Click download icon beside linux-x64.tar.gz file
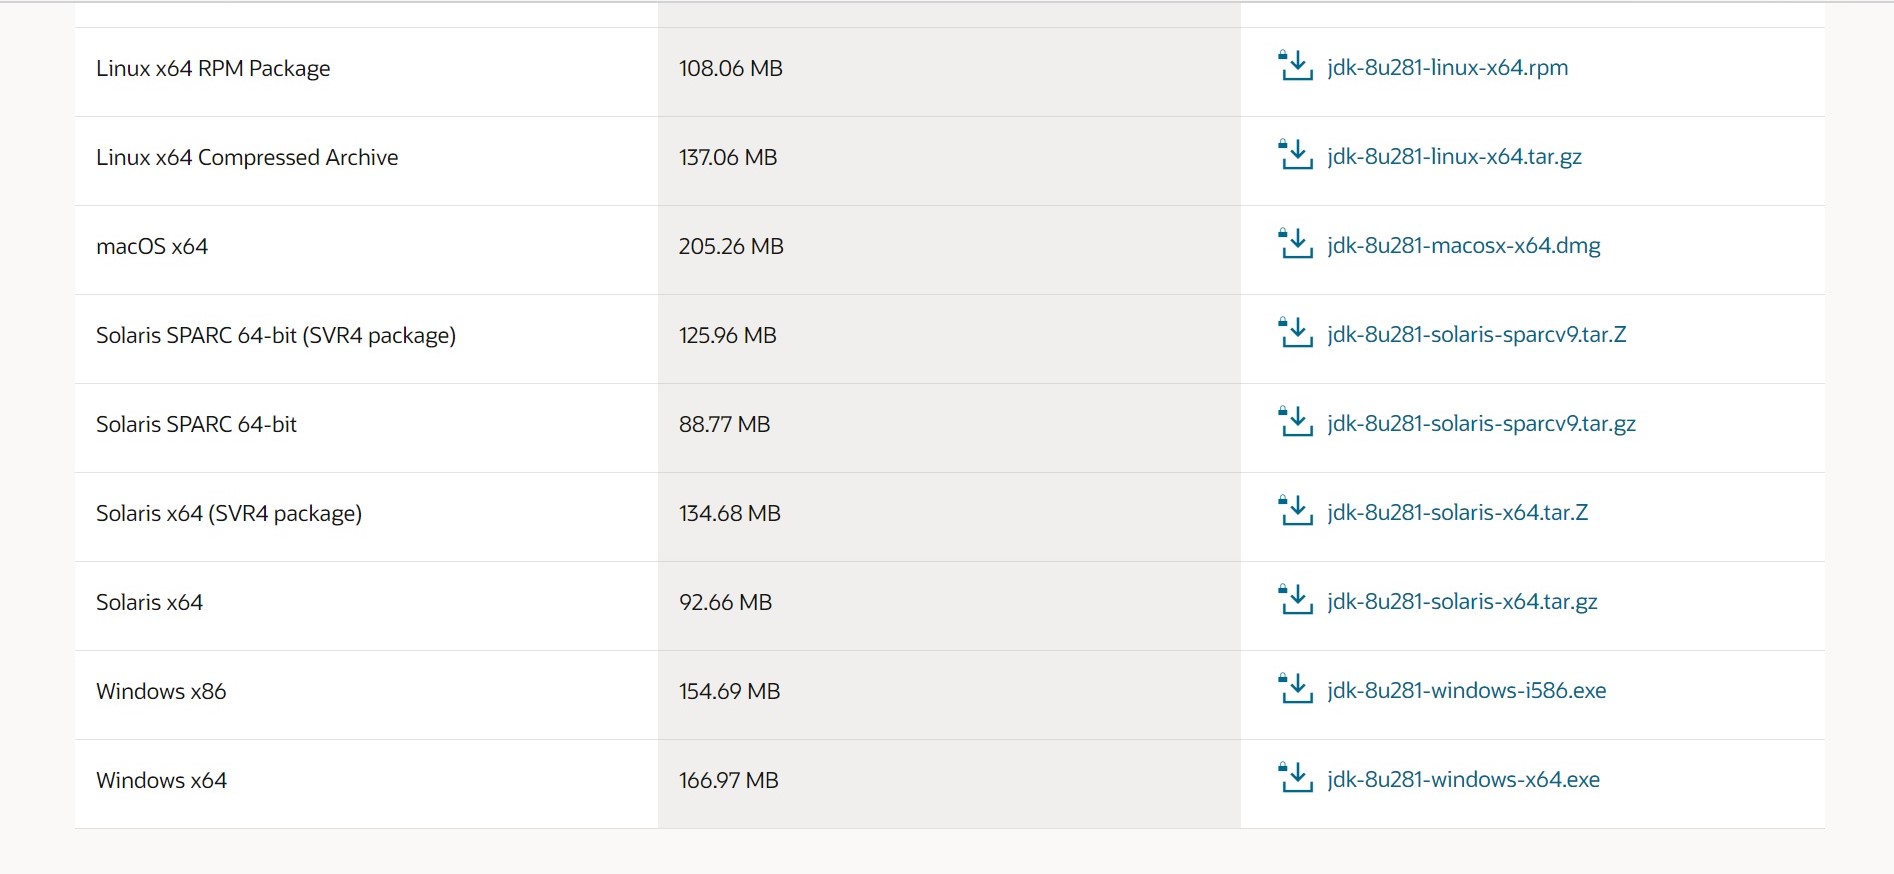This screenshot has width=1894, height=874. [1295, 155]
